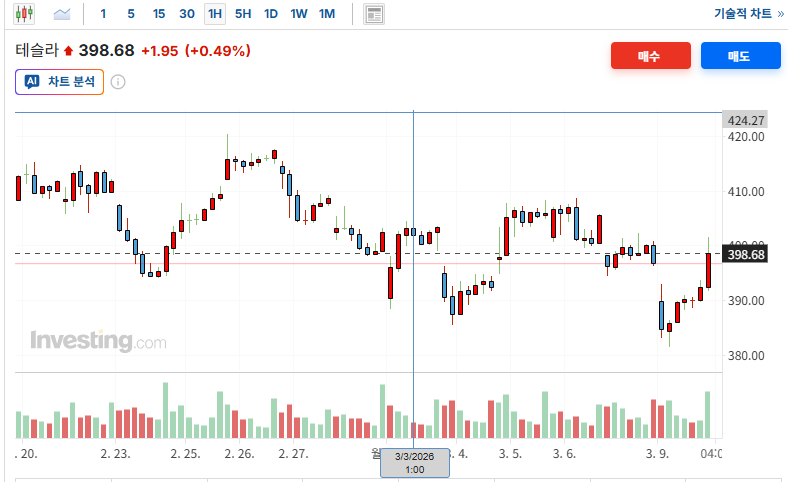The image size is (788, 482).
Task: Click the Investing.com watermark logo
Action: click(98, 341)
